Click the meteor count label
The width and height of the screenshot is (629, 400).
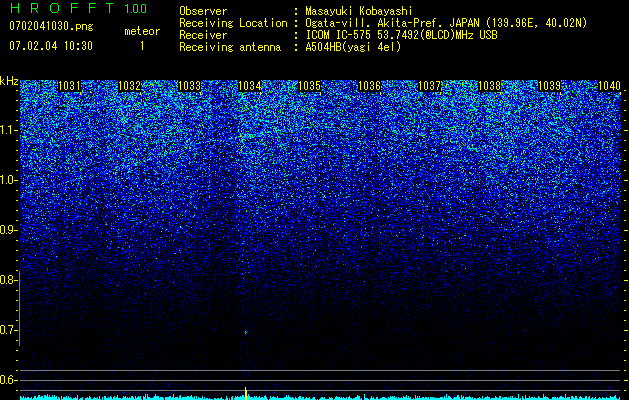coord(142,31)
